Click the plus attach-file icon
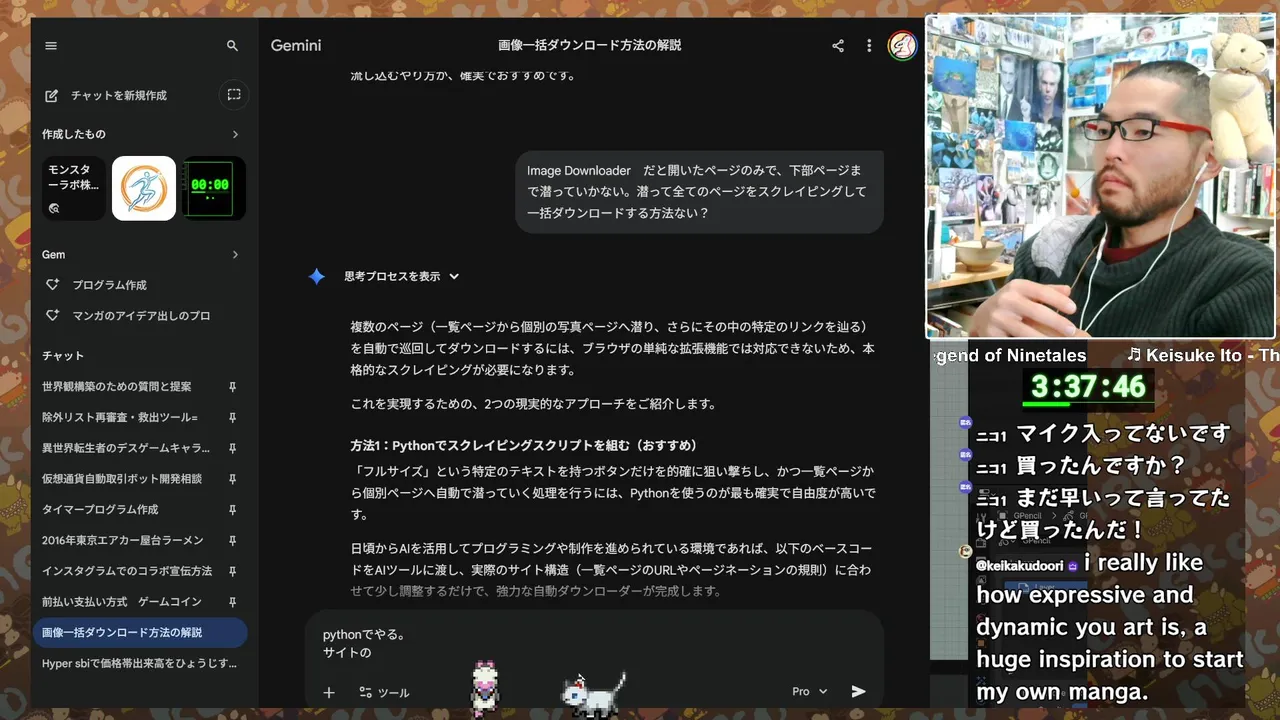 click(329, 692)
